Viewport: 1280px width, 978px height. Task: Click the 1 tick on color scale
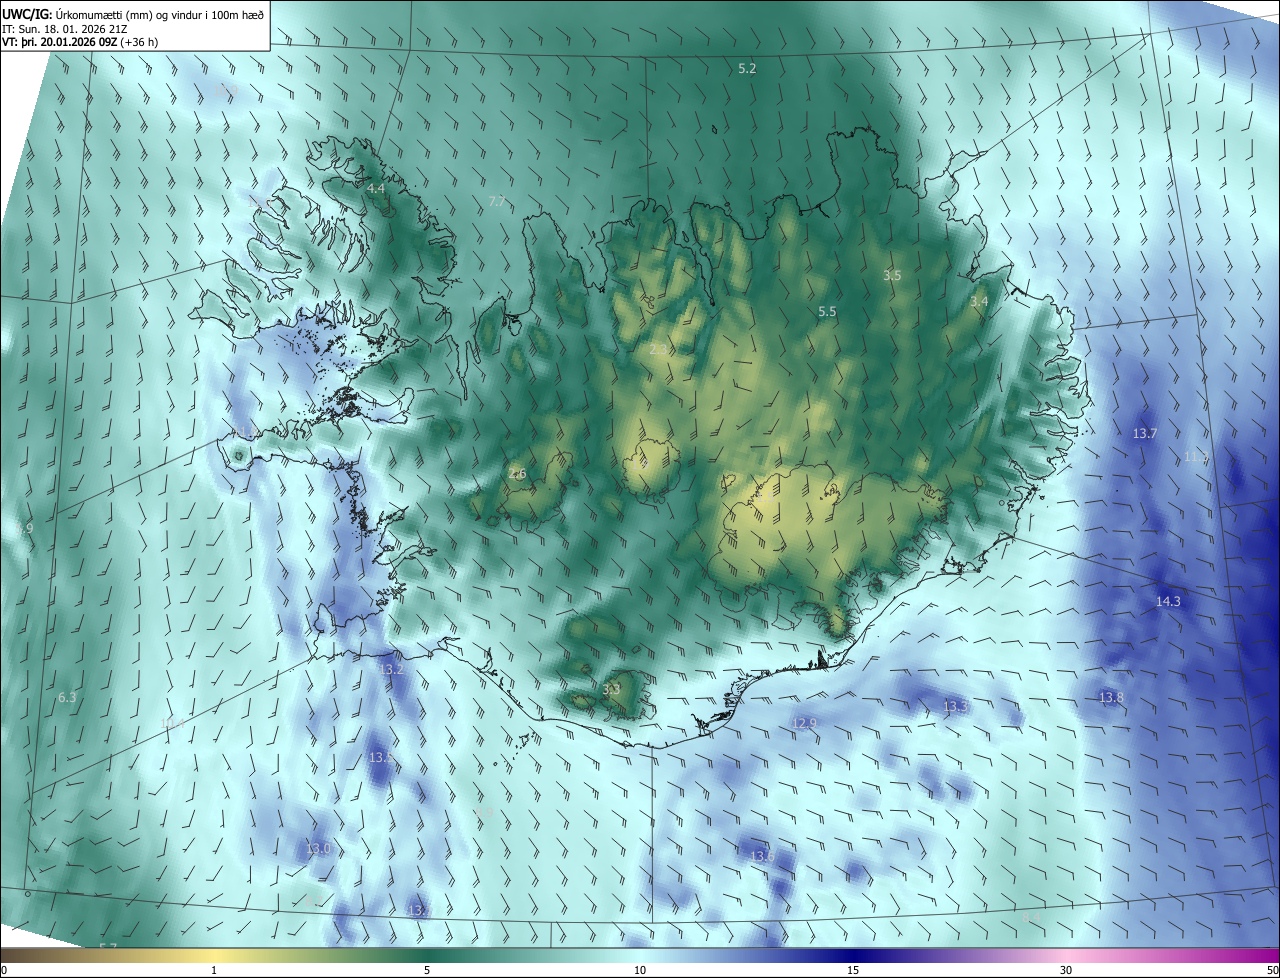click(x=214, y=971)
